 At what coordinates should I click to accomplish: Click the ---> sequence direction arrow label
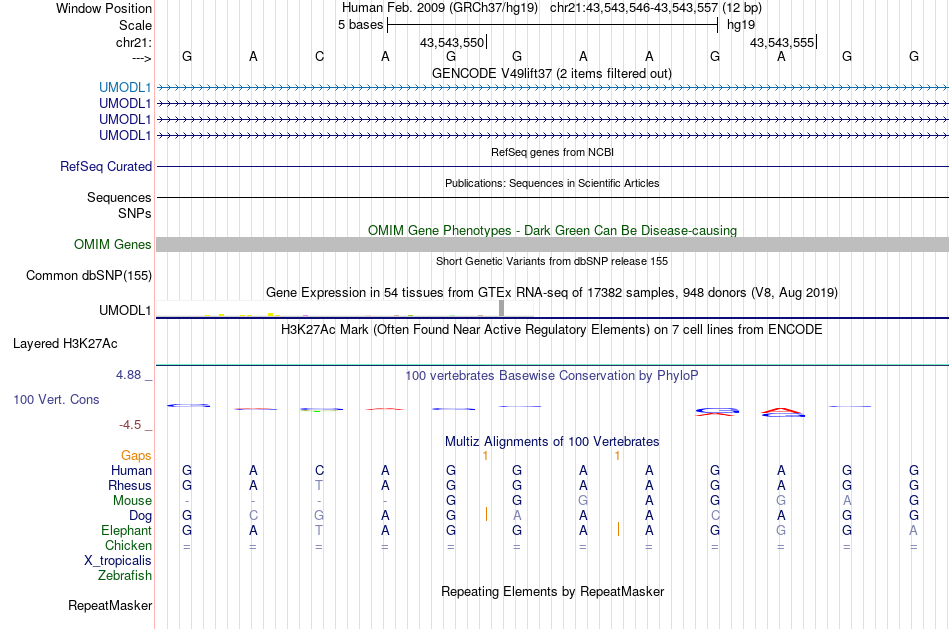(x=141, y=58)
